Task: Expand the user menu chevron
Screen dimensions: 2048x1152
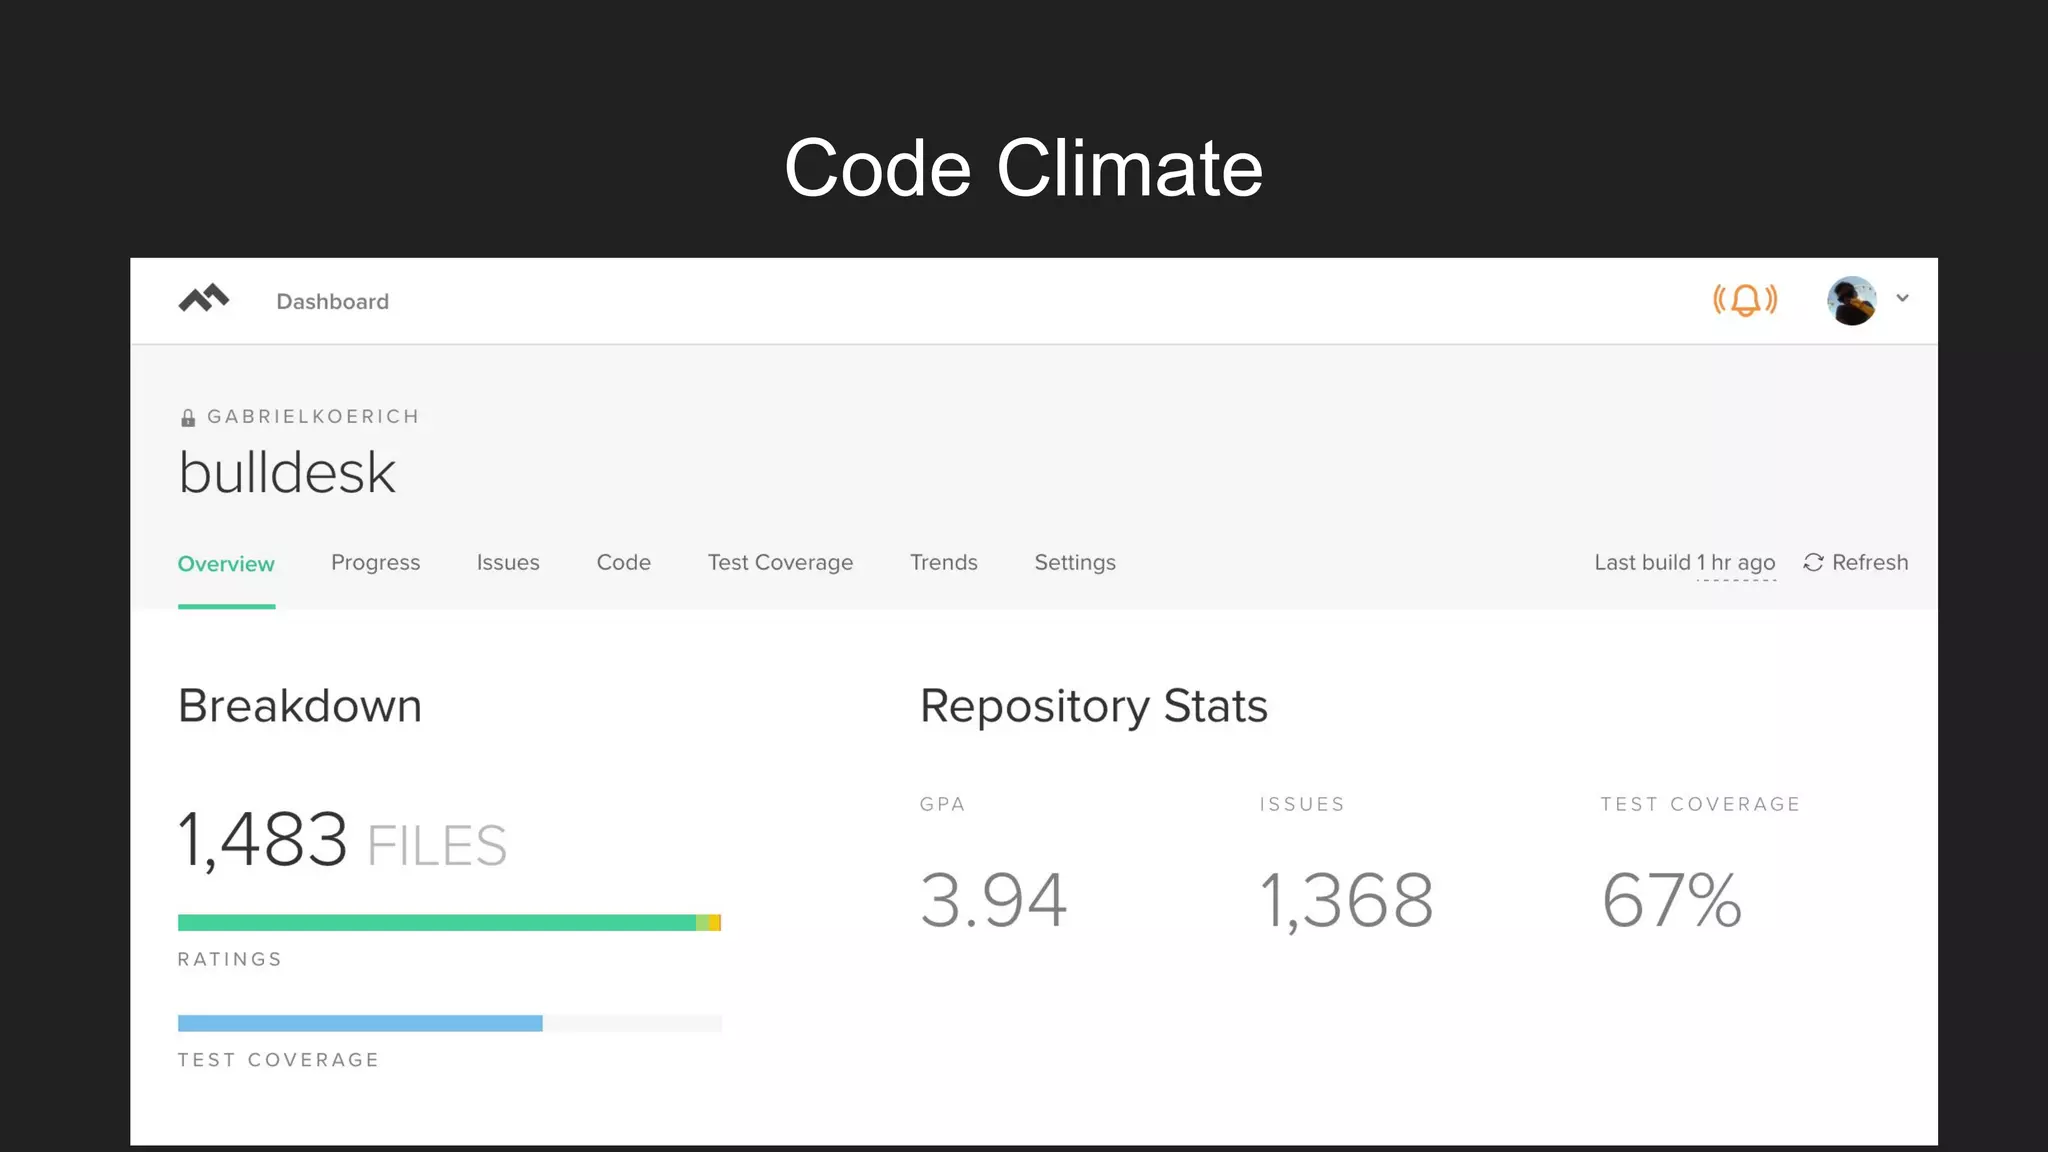Action: [x=1903, y=298]
